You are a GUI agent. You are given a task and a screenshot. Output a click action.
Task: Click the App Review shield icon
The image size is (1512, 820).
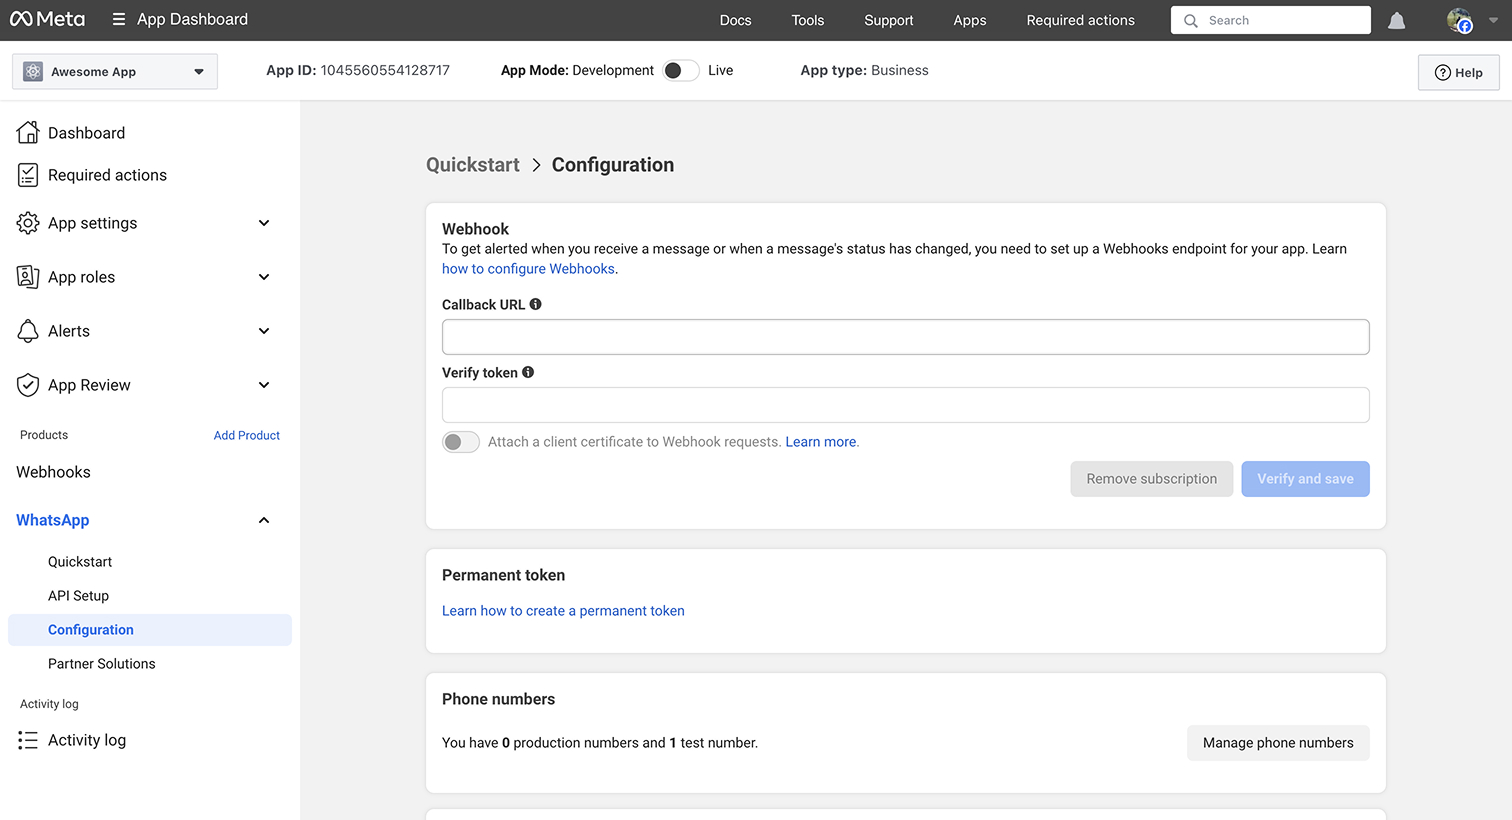[27, 385]
